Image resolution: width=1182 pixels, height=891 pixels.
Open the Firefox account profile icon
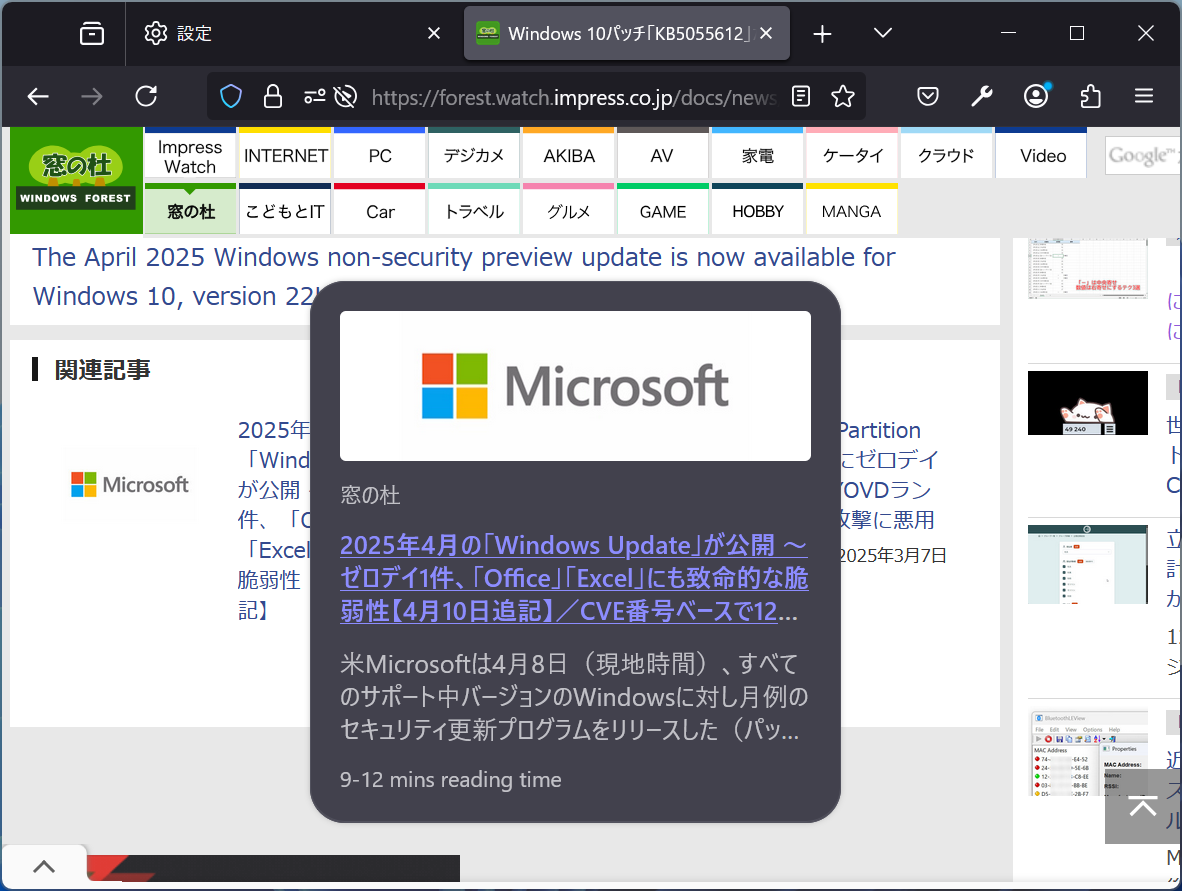pos(1035,96)
